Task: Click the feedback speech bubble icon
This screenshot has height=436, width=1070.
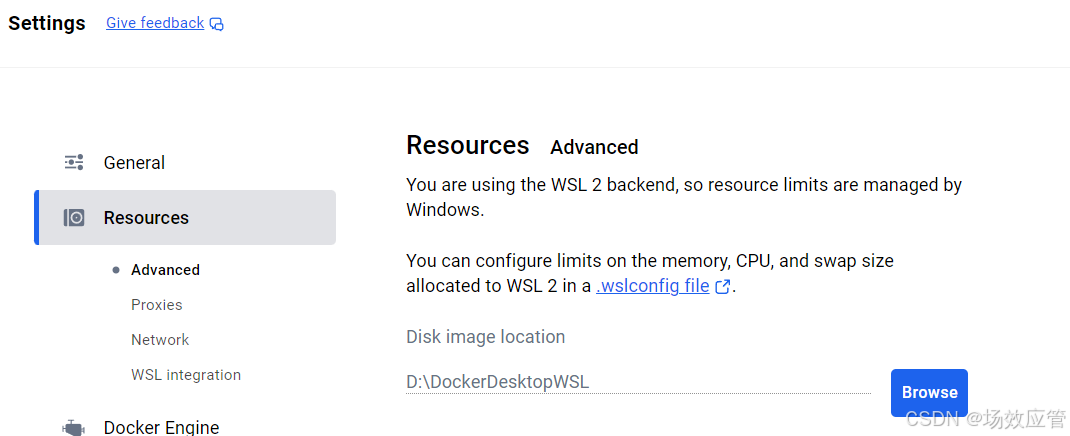Action: (x=217, y=24)
